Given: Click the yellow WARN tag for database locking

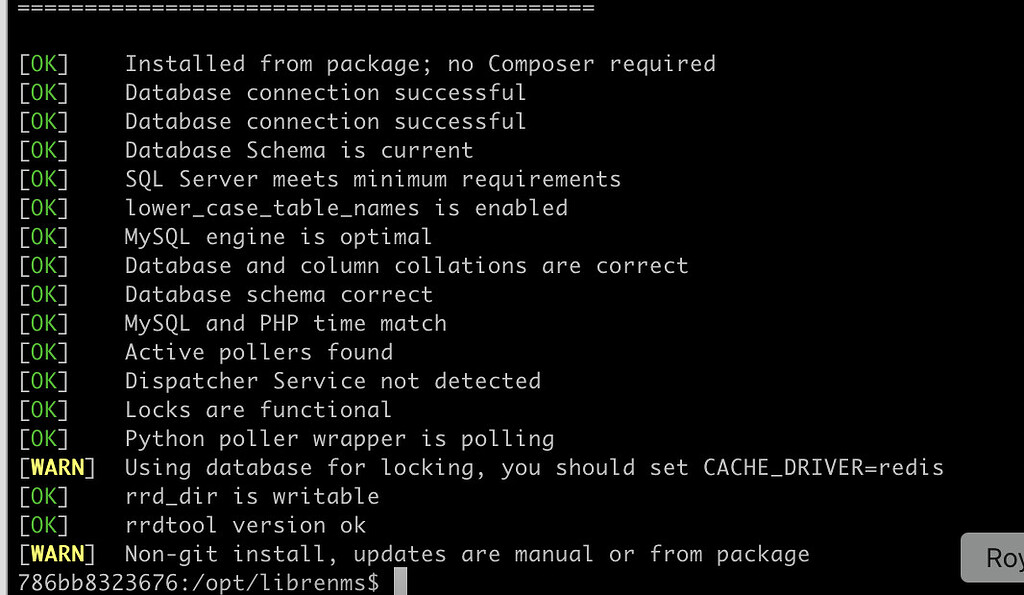Looking at the screenshot, I should pos(58,467).
